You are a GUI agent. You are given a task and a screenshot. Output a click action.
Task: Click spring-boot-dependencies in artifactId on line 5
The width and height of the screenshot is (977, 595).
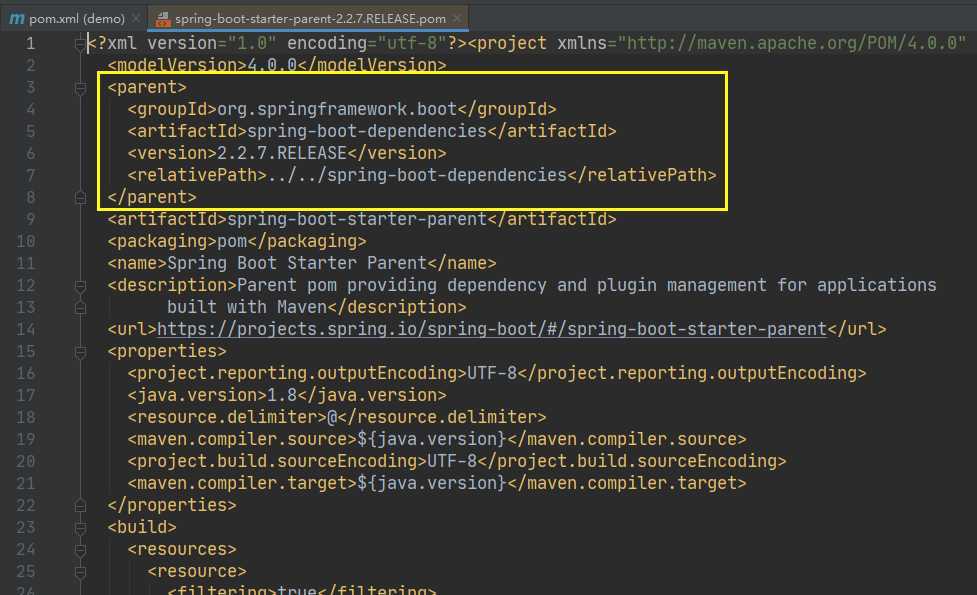[367, 131]
